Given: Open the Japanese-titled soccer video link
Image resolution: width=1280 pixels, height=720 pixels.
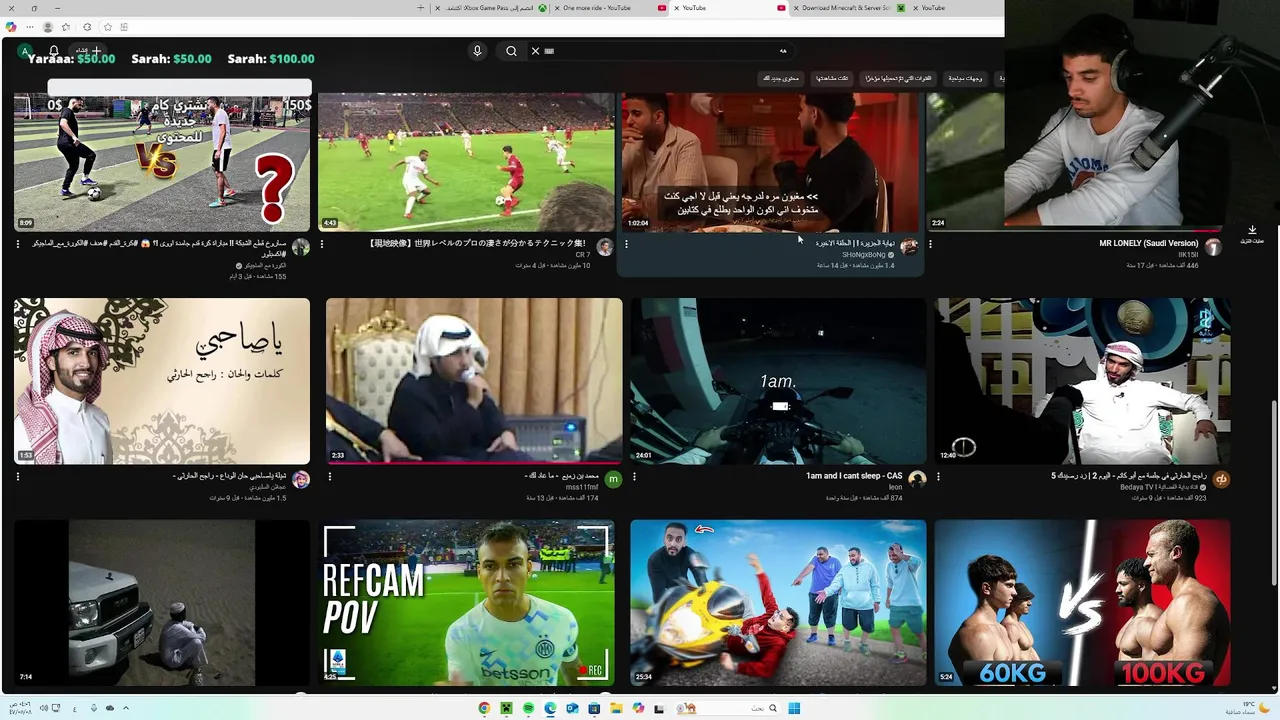Looking at the screenshot, I should click(x=477, y=243).
